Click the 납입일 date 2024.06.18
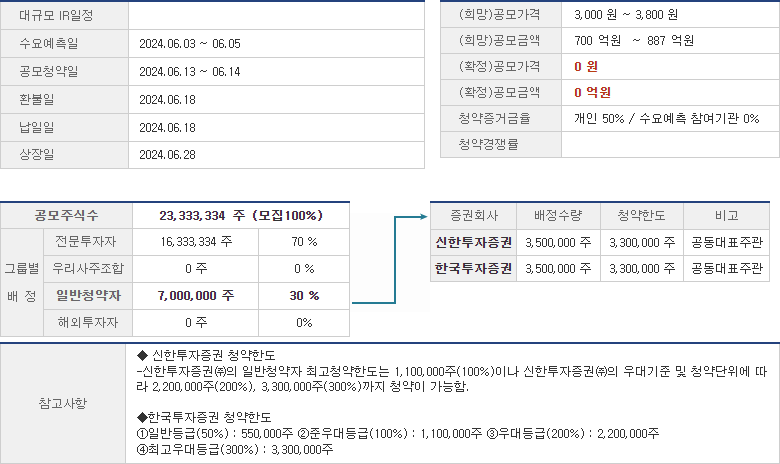Viewport: 780px width, 464px height. 167,128
